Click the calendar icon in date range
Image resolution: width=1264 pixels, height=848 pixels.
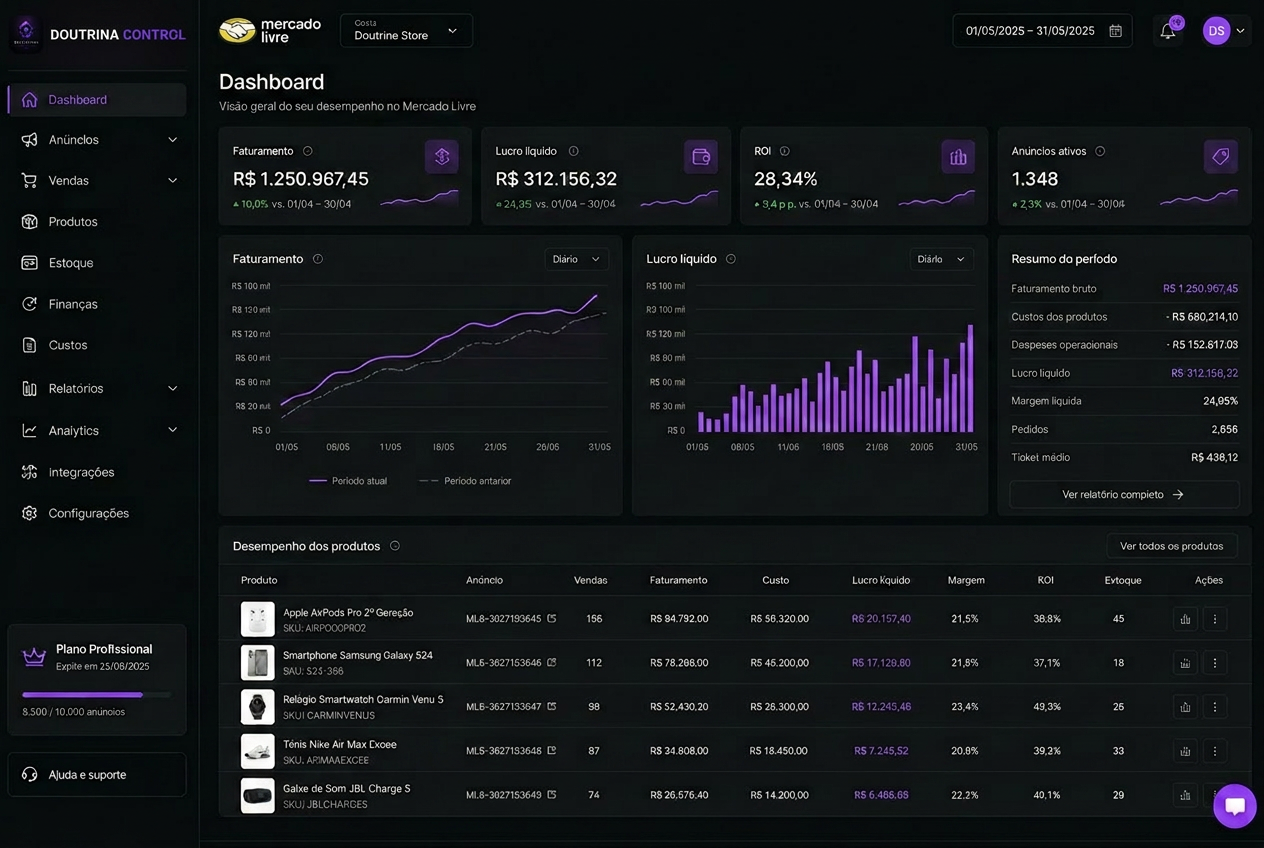tap(1115, 31)
